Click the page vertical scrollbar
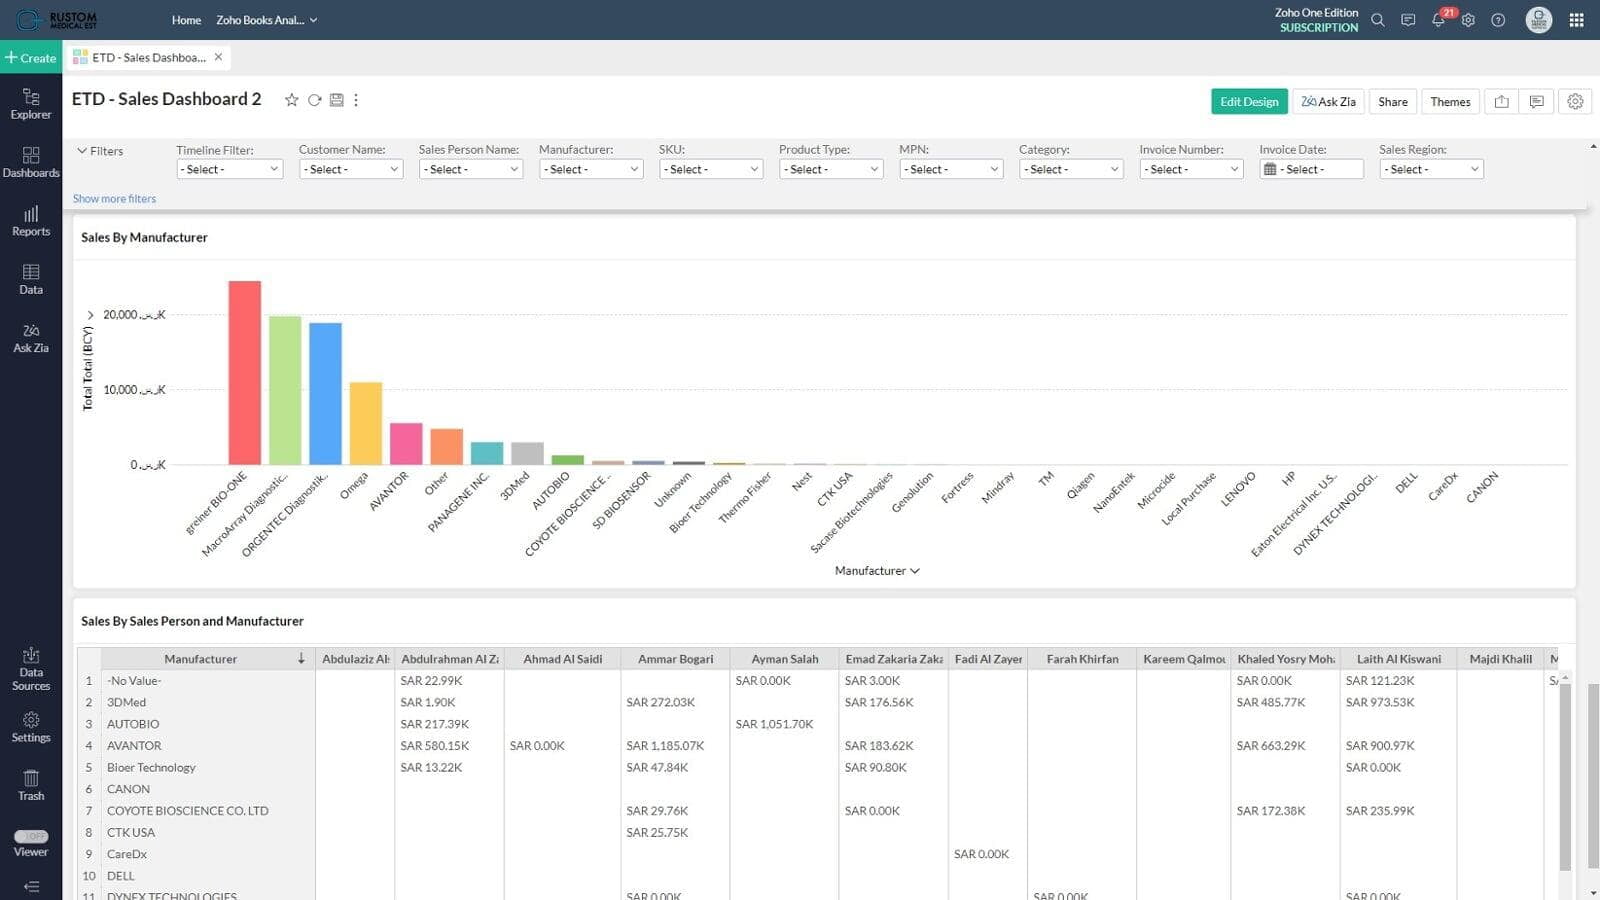 1593,777
